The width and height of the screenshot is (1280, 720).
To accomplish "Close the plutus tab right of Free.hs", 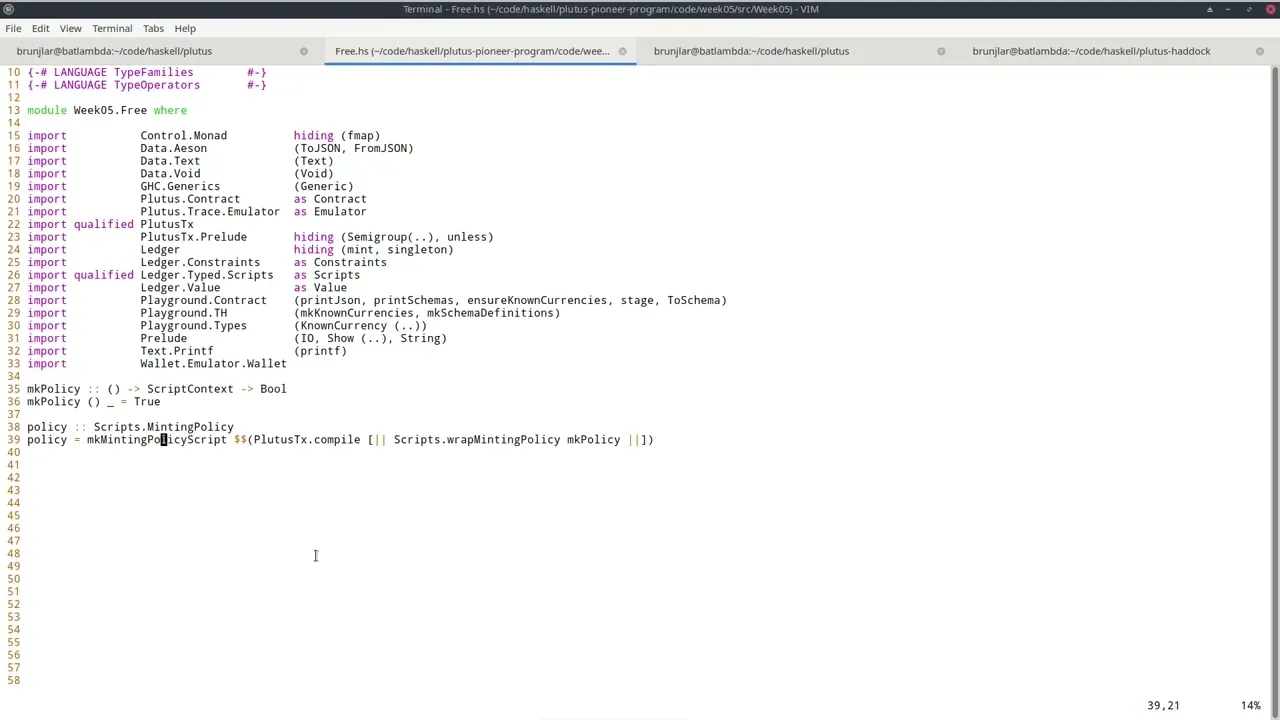I will click(941, 51).
